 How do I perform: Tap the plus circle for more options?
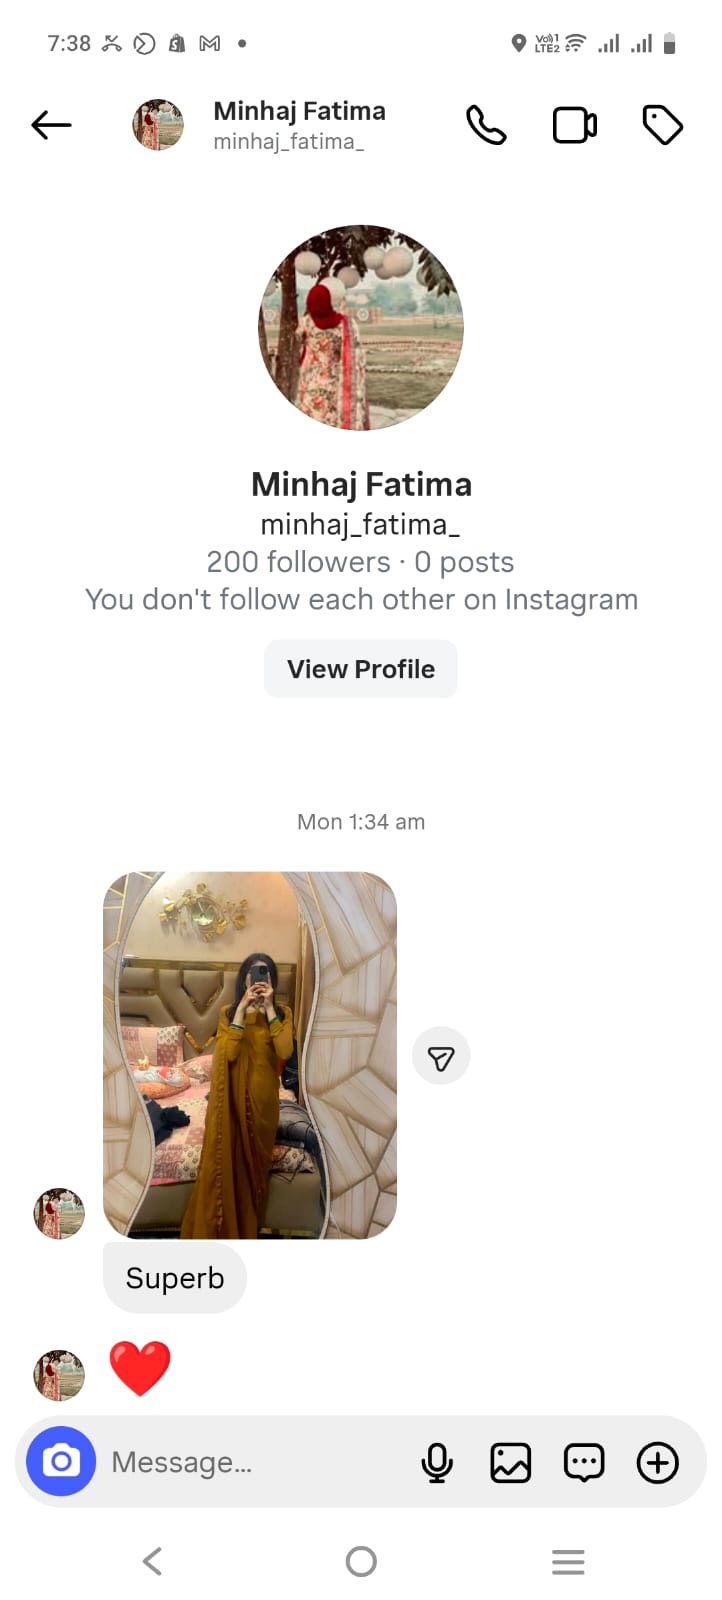pos(658,1463)
